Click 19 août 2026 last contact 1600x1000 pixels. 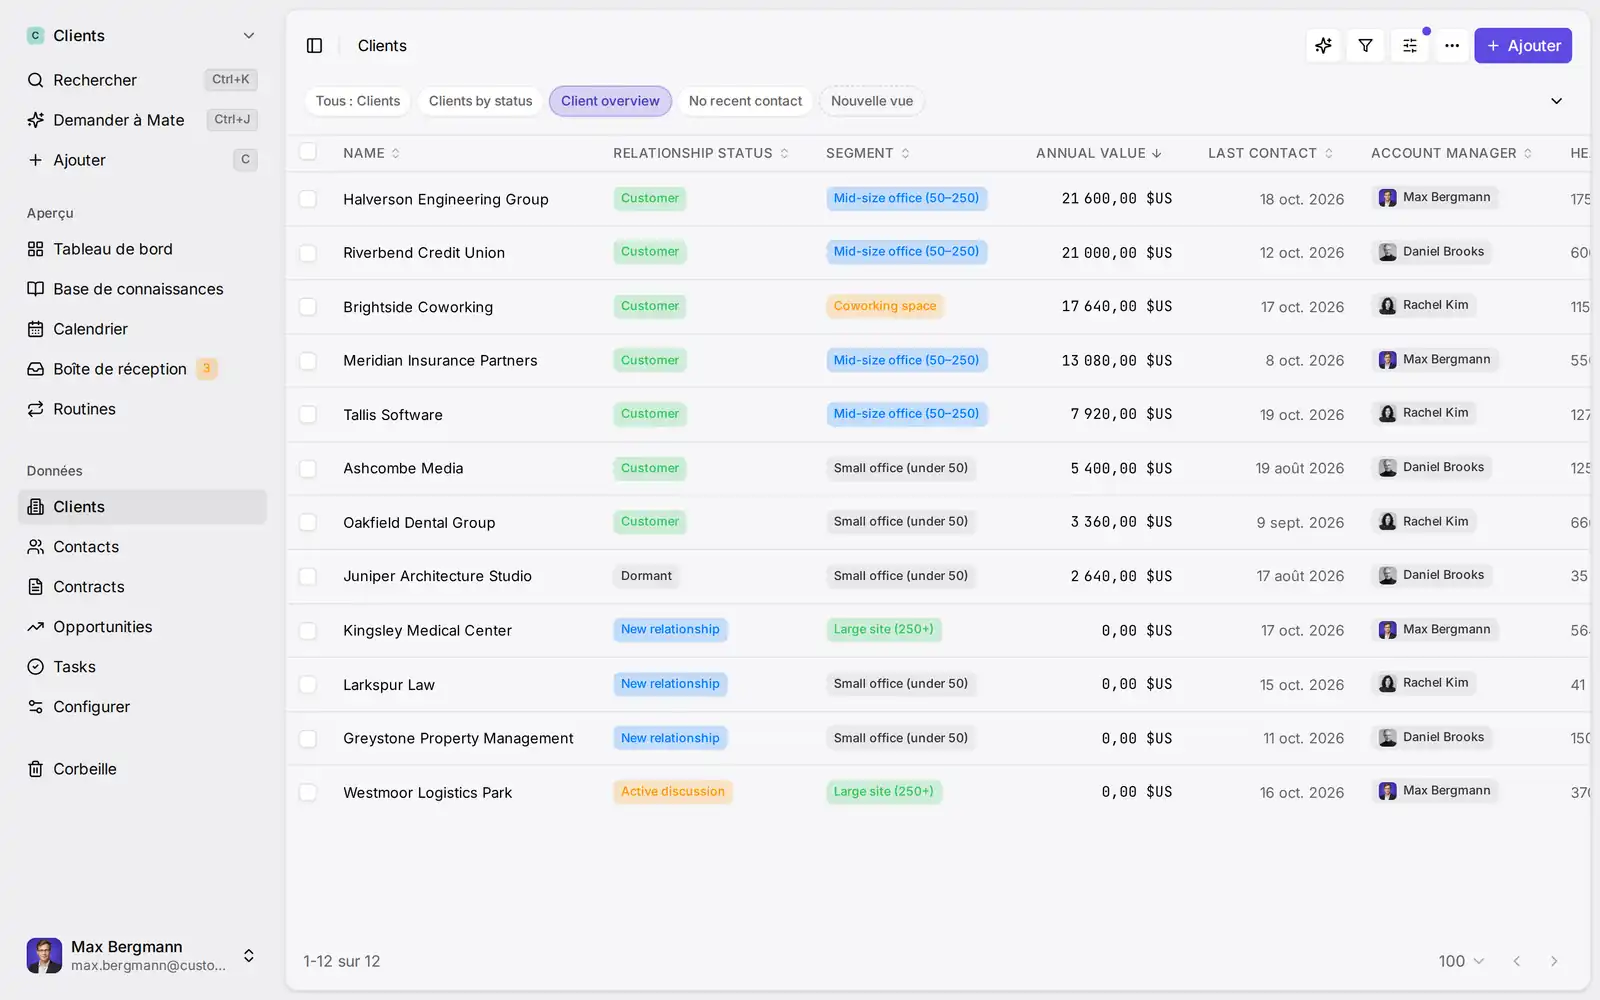1300,469
